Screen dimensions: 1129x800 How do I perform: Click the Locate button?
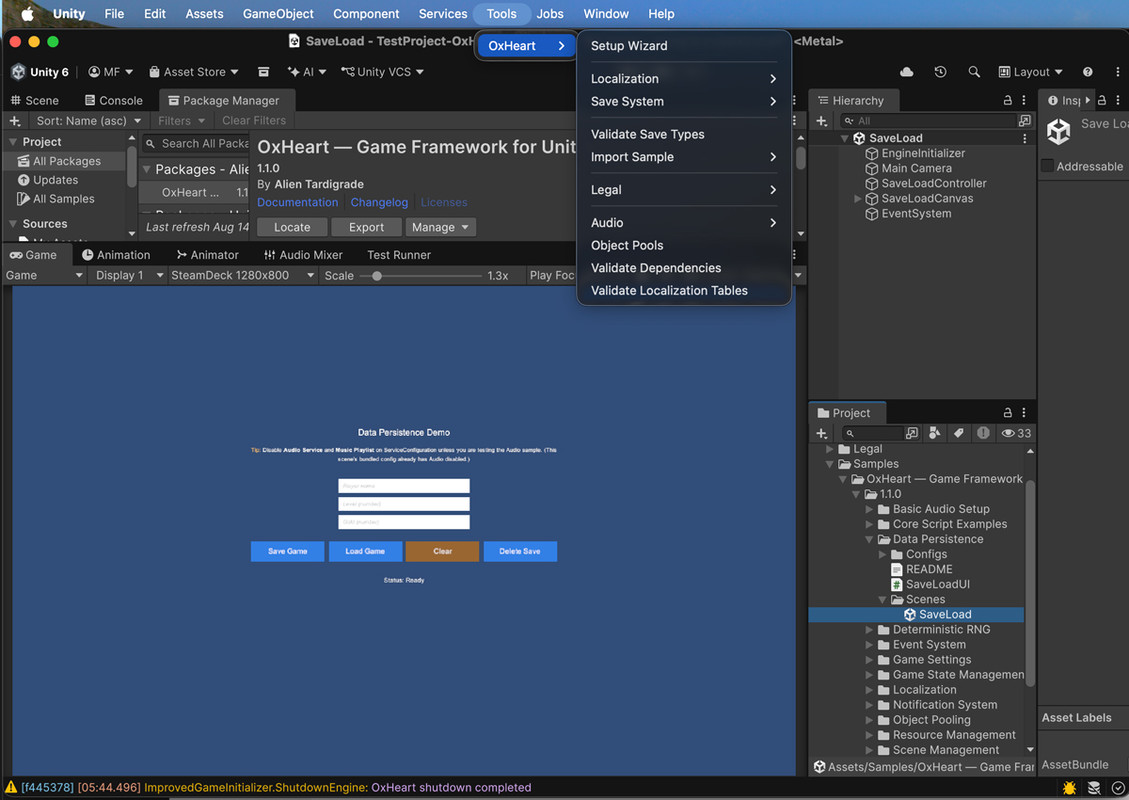tap(292, 228)
